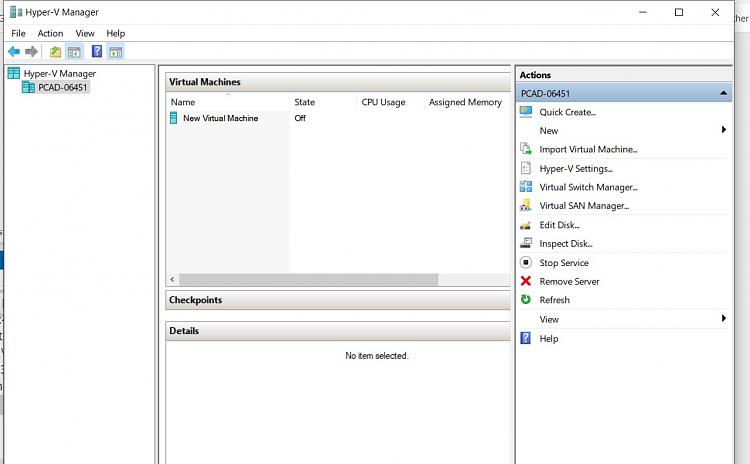
Task: Toggle the Show/Hide Console Tree toolbar icon
Action: click(x=74, y=52)
